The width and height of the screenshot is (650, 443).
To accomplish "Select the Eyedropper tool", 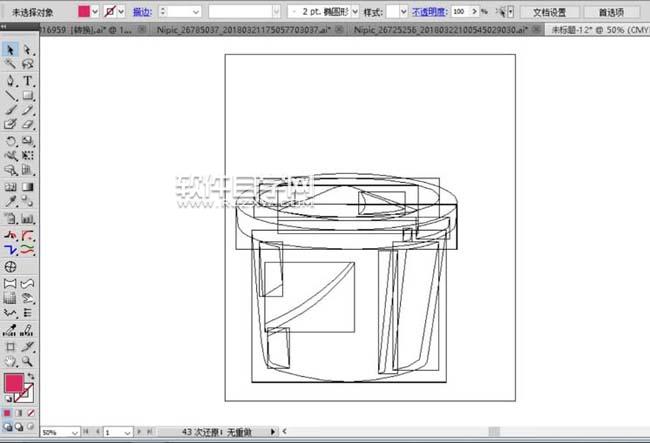I will point(10,201).
